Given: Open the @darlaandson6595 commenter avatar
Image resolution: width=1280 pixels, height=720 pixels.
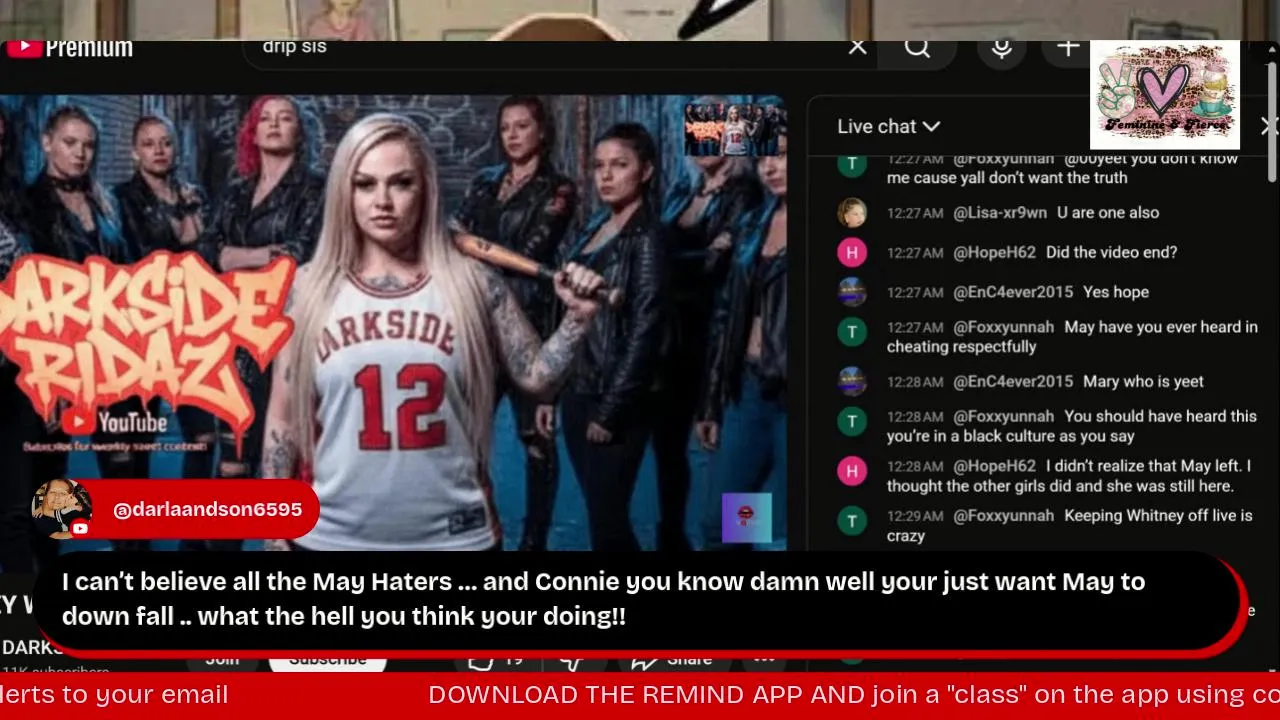Looking at the screenshot, I should [x=62, y=509].
